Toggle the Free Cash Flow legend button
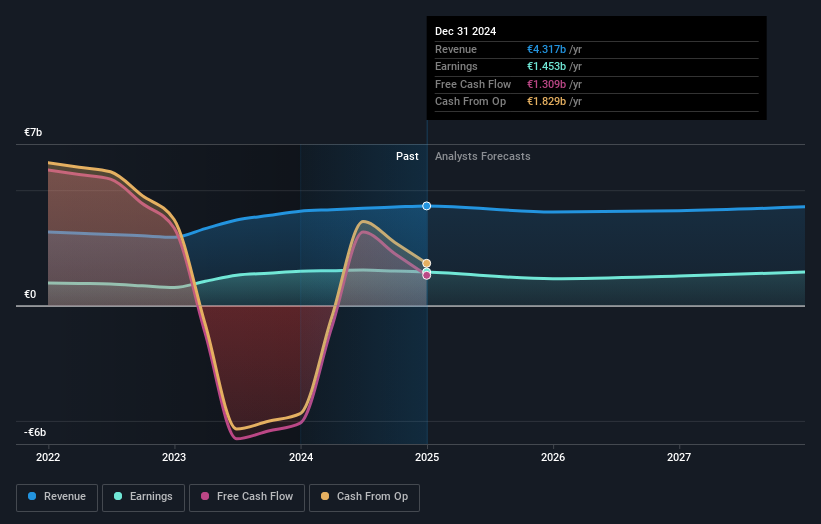Image resolution: width=821 pixels, height=524 pixels. 247,497
